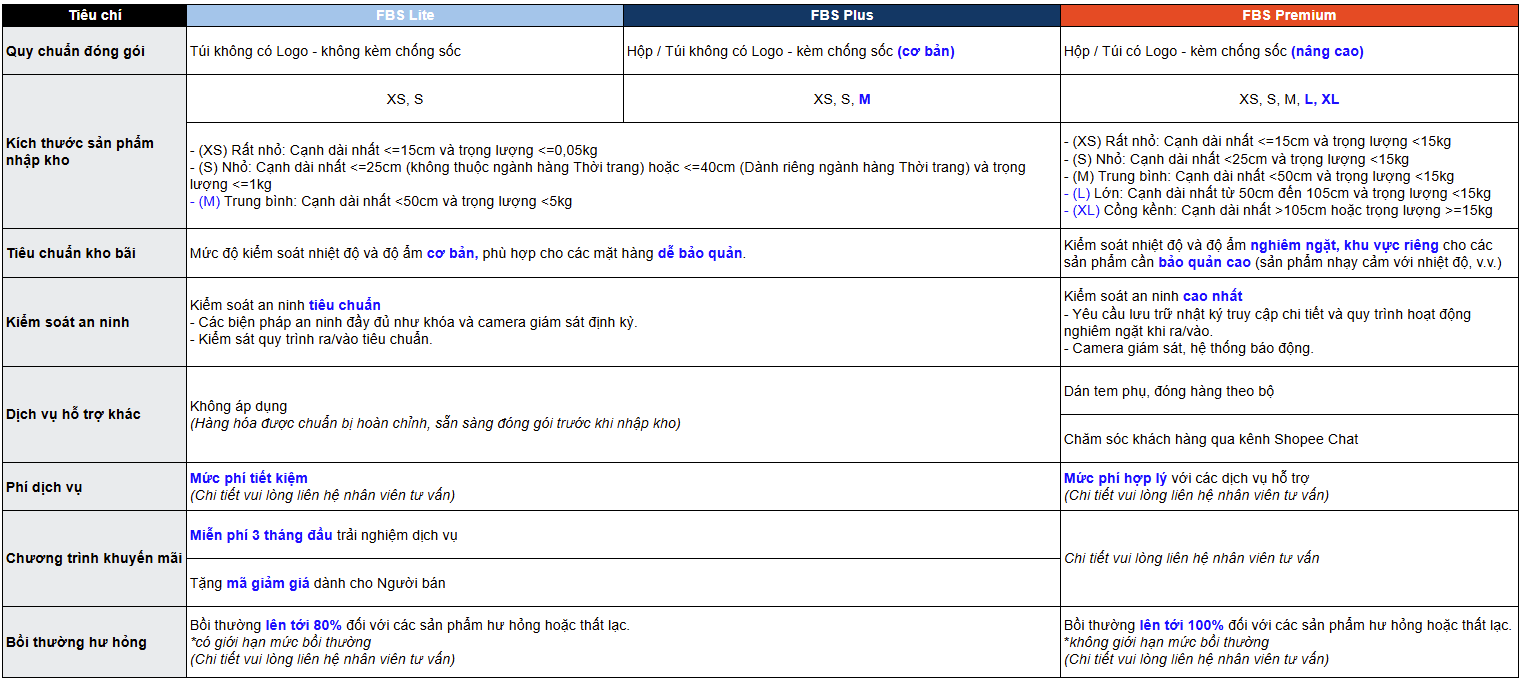Screen dimensions: 1522x682
Task: Click "Kiểm soát an ninh cao nhất" line
Action: 1153,296
